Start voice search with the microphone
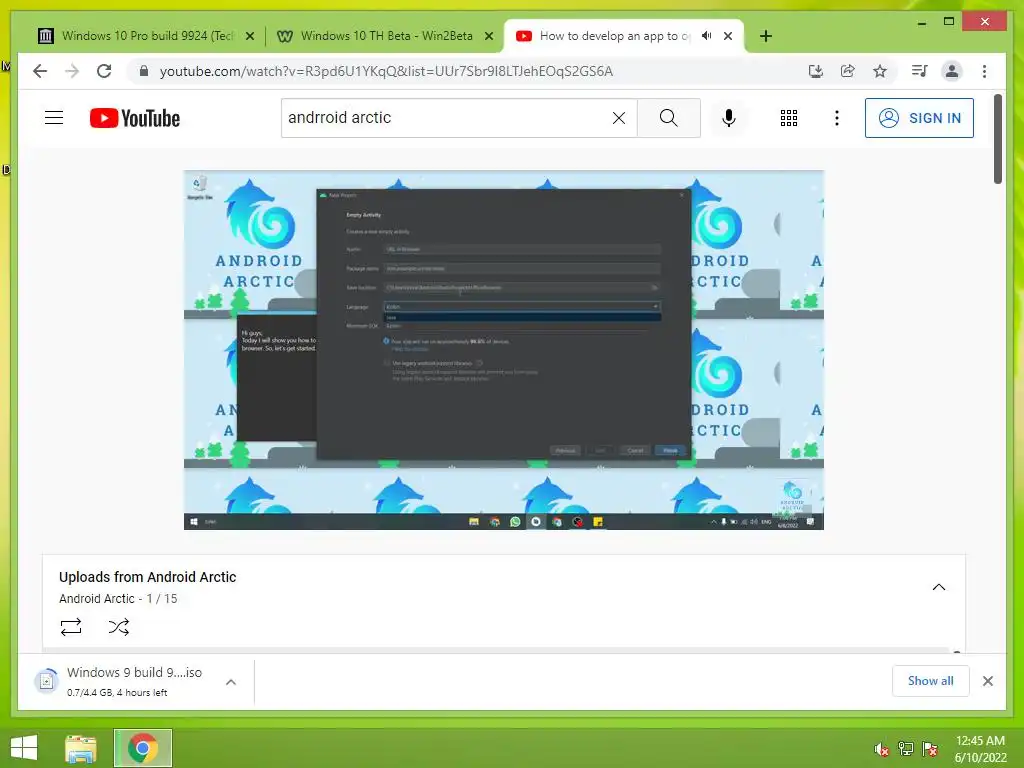This screenshot has width=1024, height=768. coord(729,118)
